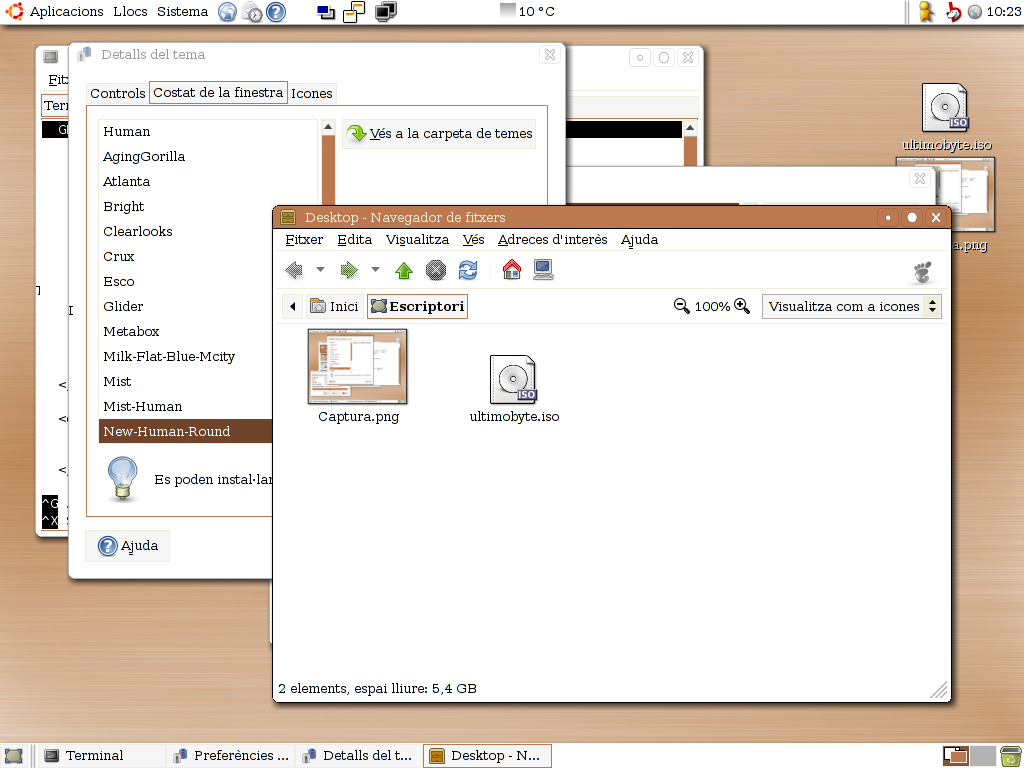Select the Glider theme
Image resolution: width=1024 pixels, height=768 pixels.
[185, 306]
